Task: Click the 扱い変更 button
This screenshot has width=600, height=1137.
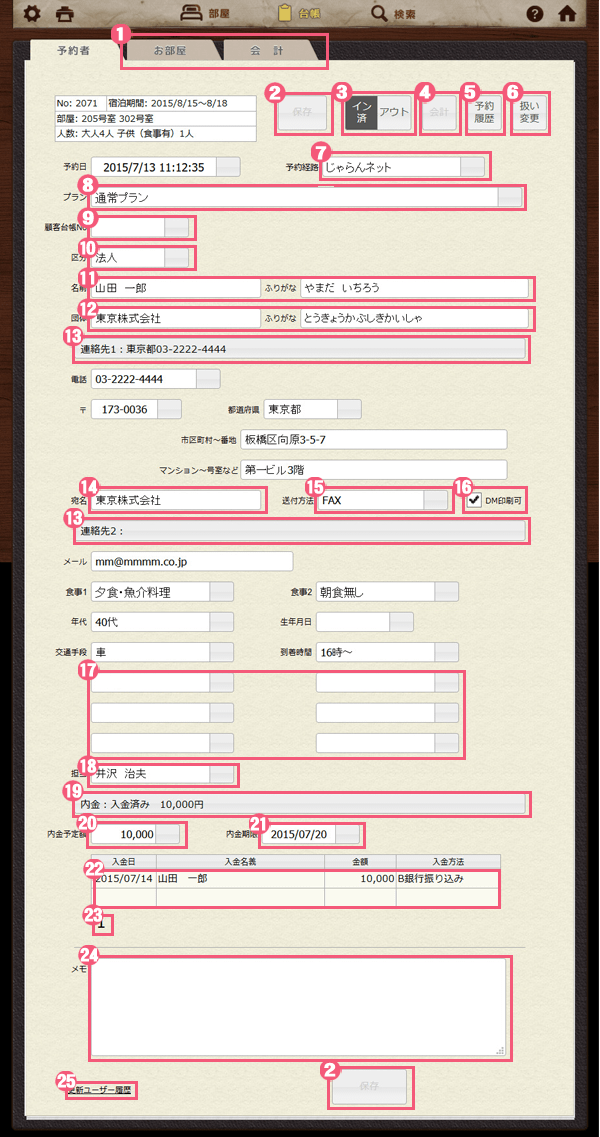Action: (x=529, y=112)
